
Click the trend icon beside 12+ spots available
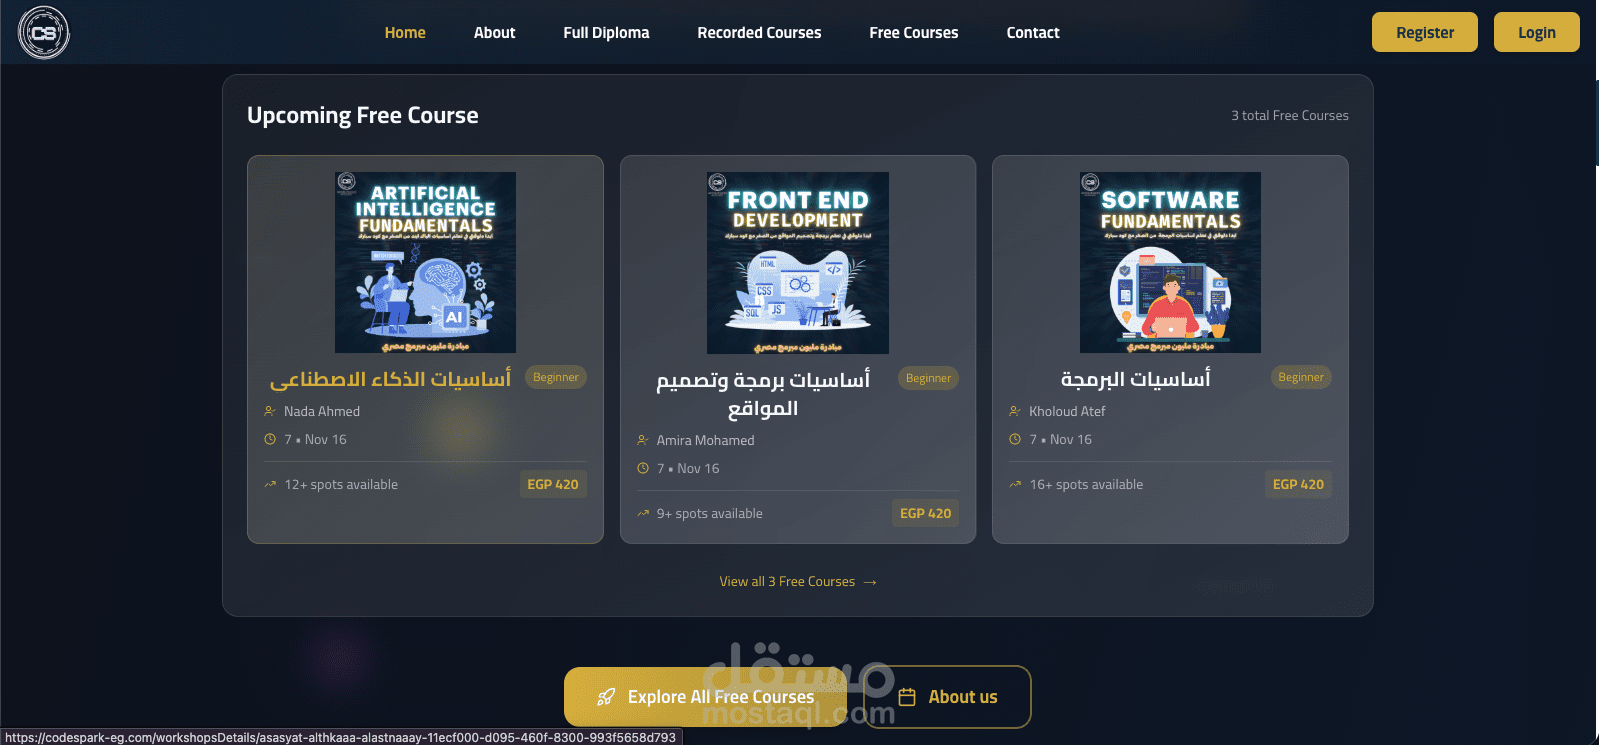pos(270,484)
